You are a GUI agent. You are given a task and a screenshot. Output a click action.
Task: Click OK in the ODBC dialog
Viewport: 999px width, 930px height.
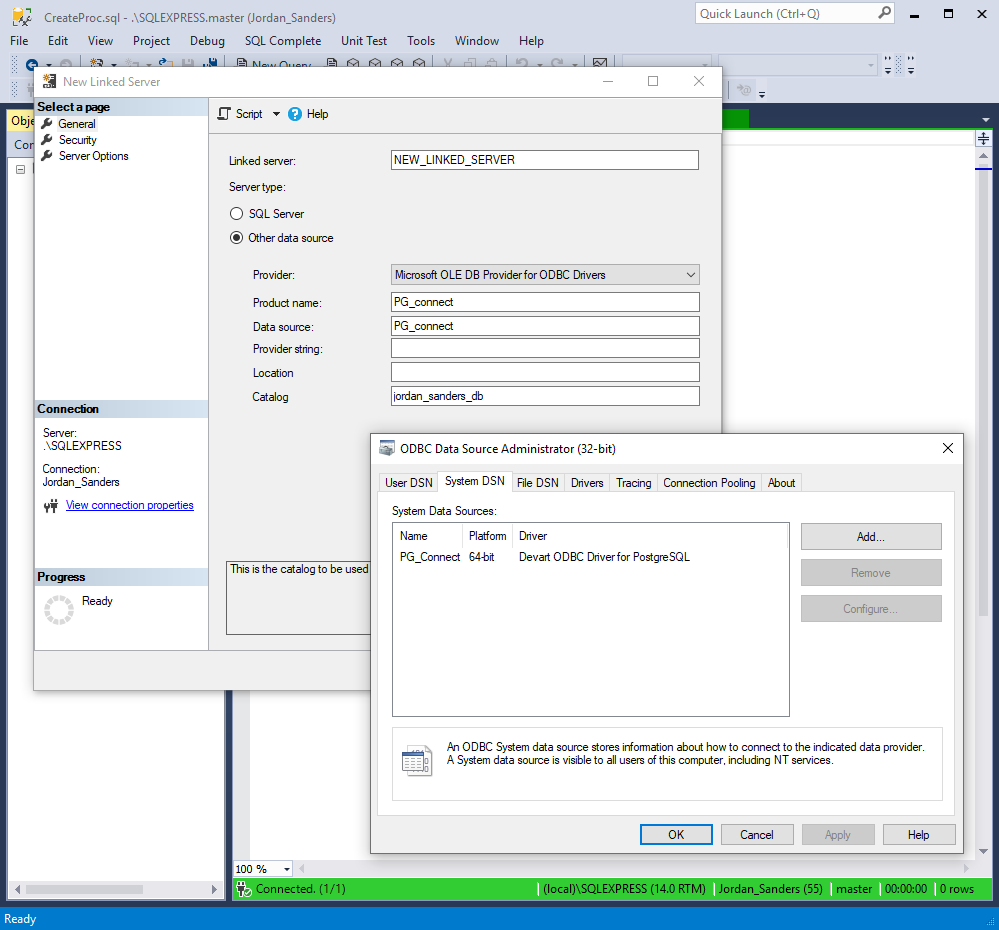[x=676, y=834]
